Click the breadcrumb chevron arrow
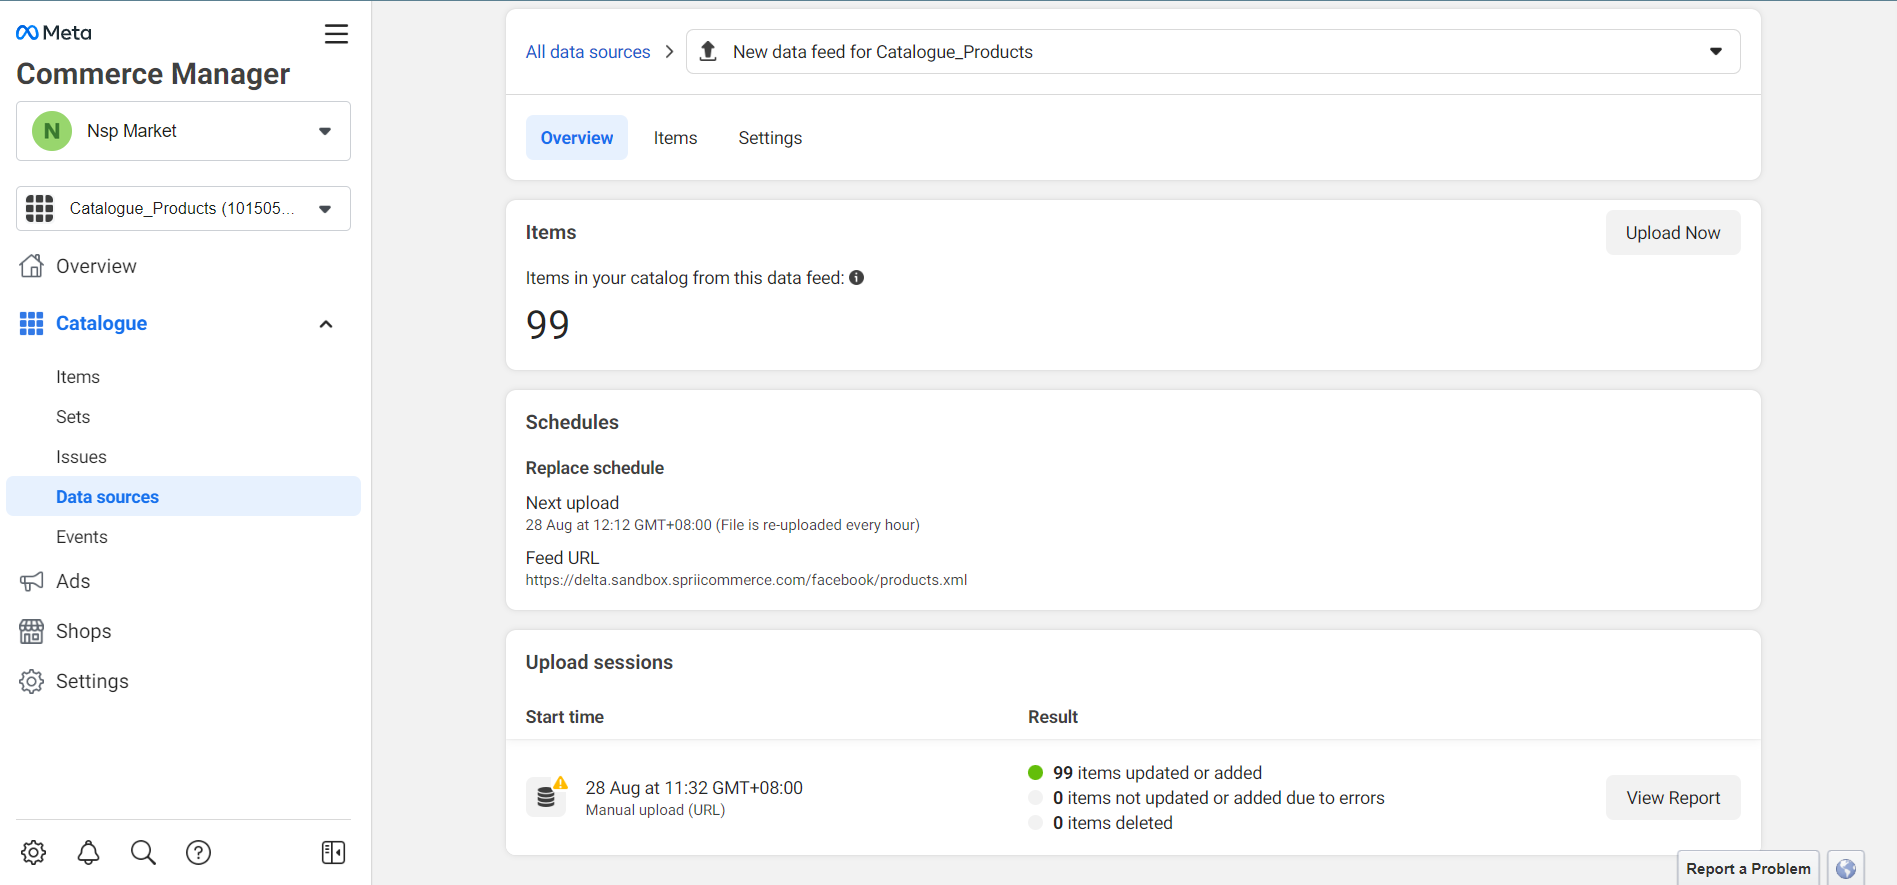The height and width of the screenshot is (885, 1897). click(669, 51)
